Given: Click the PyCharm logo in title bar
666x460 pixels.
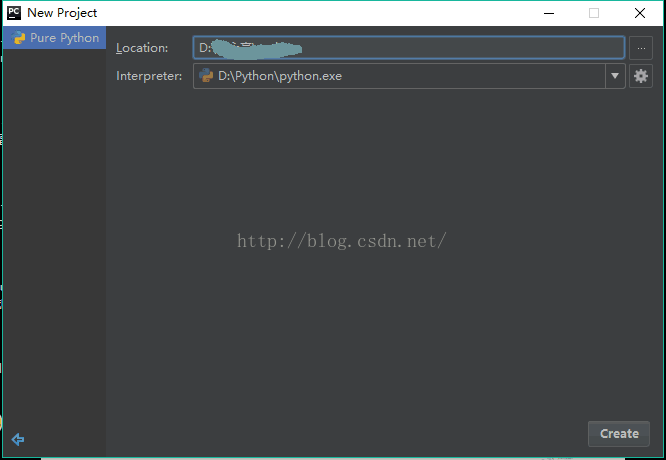Looking at the screenshot, I should point(14,13).
